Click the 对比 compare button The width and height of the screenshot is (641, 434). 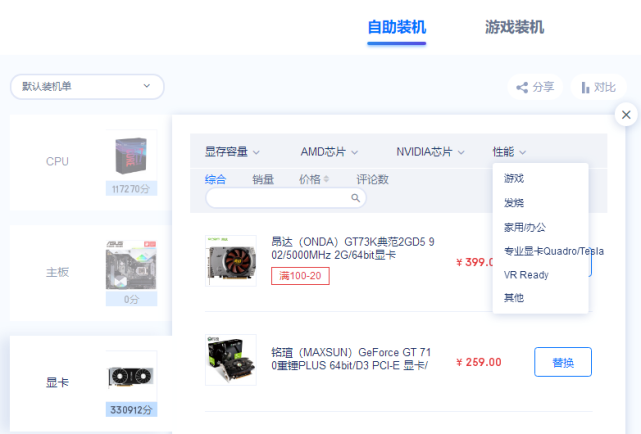point(598,87)
